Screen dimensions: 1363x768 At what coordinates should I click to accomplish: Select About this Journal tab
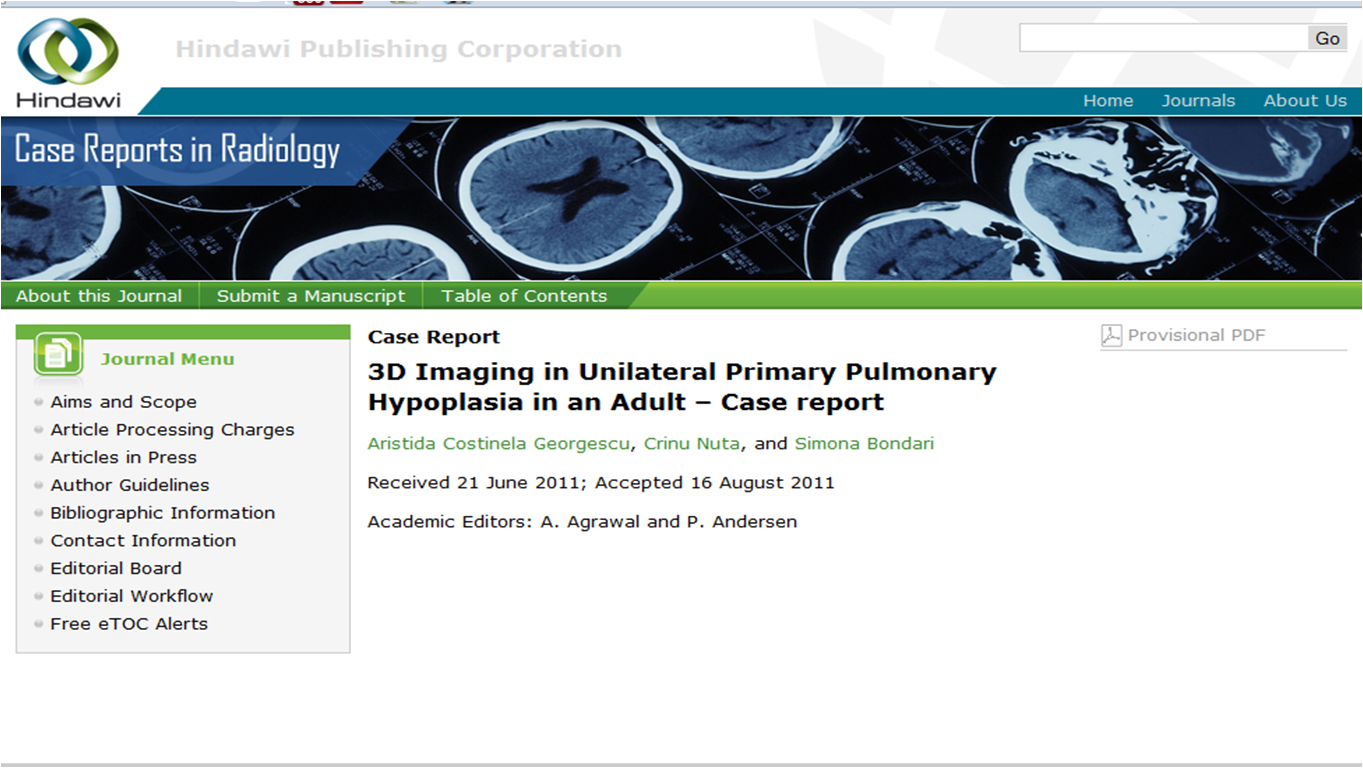(x=99, y=296)
